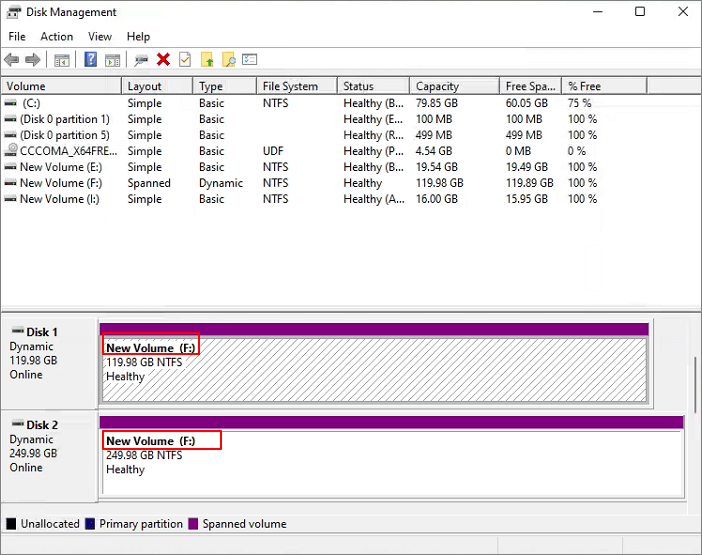Click Disk 1 New Volume (F:) partition block
Screen dimensions: 702x555
point(374,370)
